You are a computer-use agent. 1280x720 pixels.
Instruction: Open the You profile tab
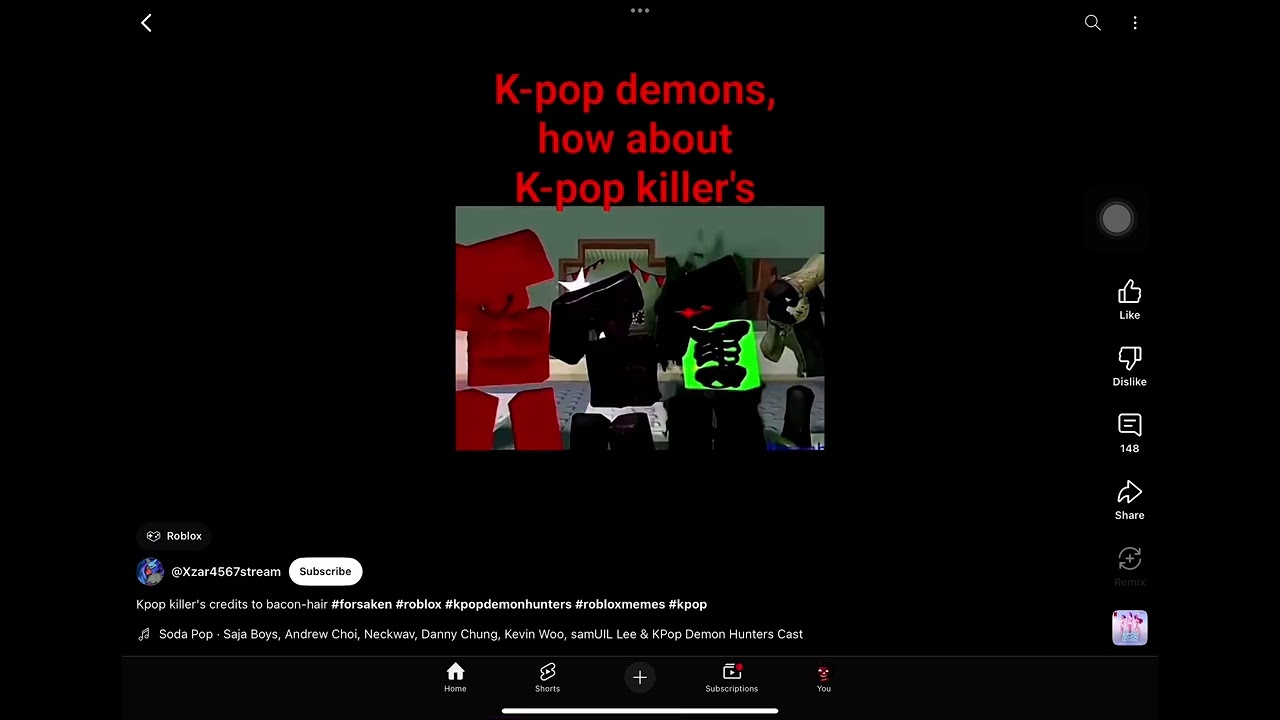coord(823,677)
